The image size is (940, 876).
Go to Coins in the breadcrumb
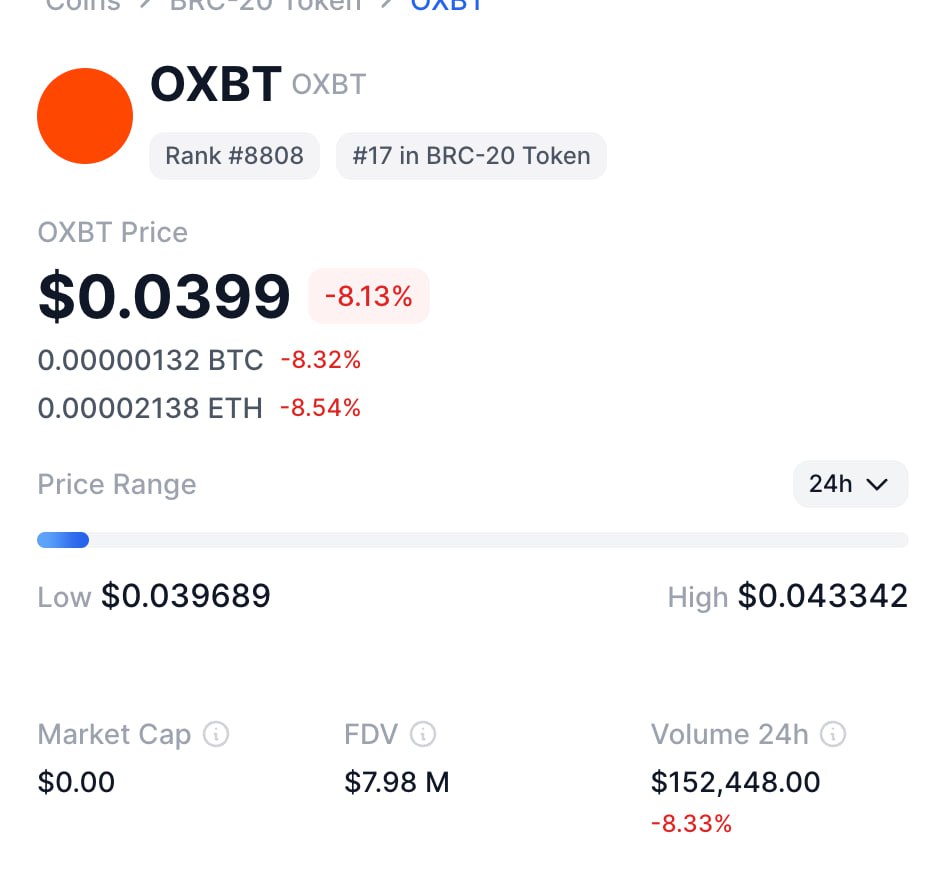(83, 5)
